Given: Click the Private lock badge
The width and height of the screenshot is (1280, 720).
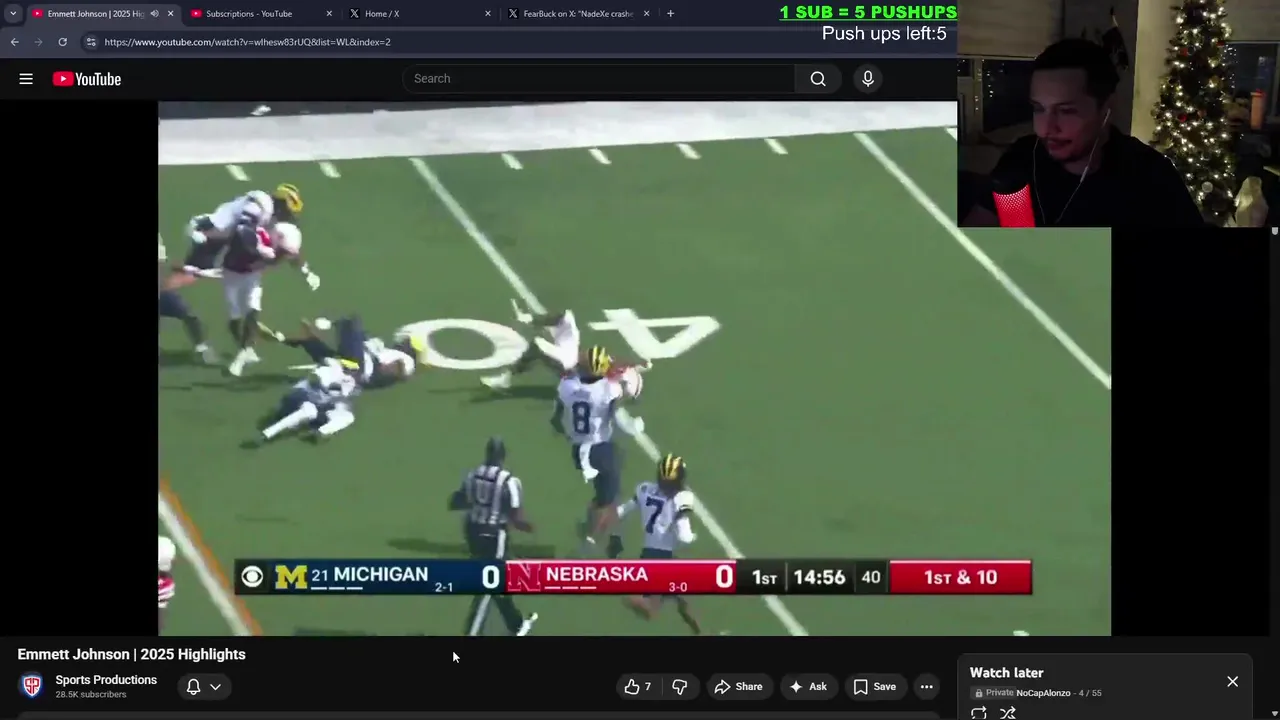Looking at the screenshot, I should click(x=994, y=693).
